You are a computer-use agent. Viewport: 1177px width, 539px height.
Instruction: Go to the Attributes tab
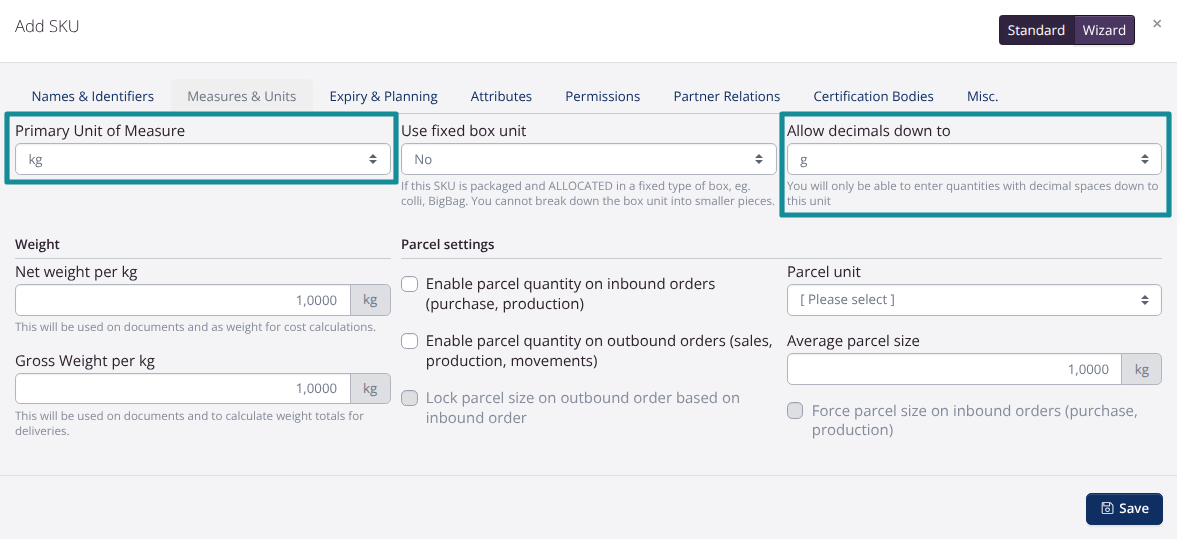point(501,97)
